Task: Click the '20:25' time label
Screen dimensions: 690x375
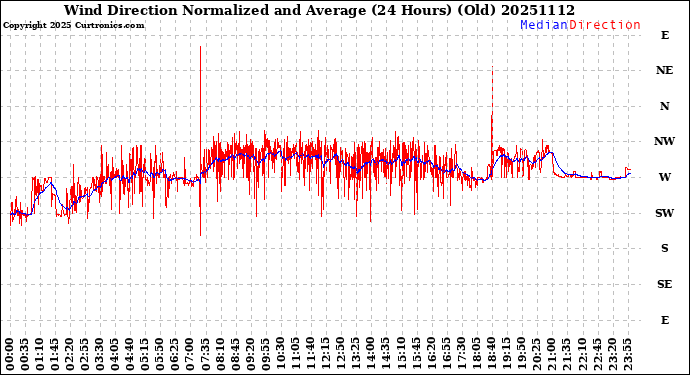Action: (536, 355)
